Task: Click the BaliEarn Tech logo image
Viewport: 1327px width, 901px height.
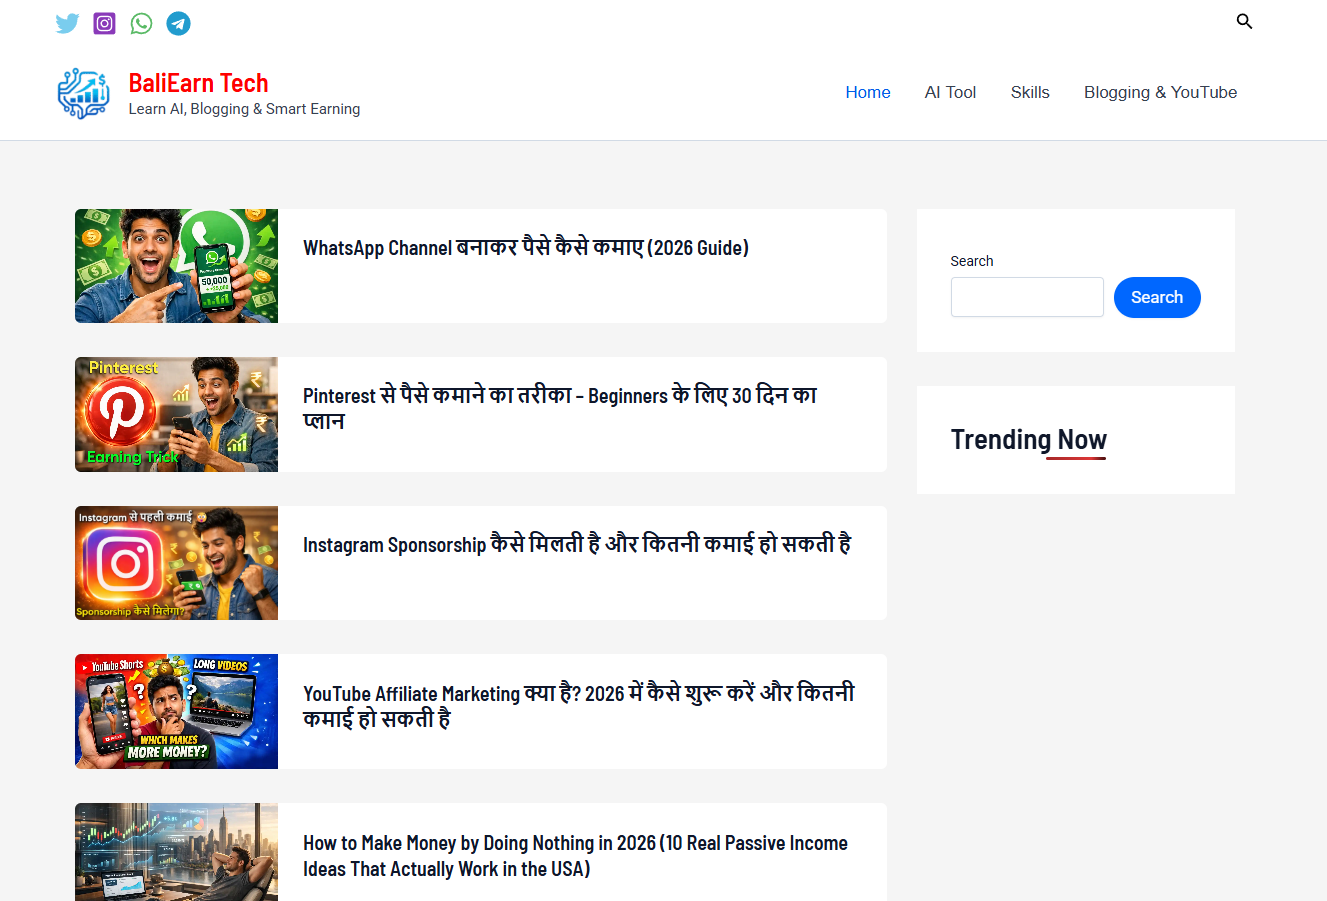Action: [x=83, y=93]
